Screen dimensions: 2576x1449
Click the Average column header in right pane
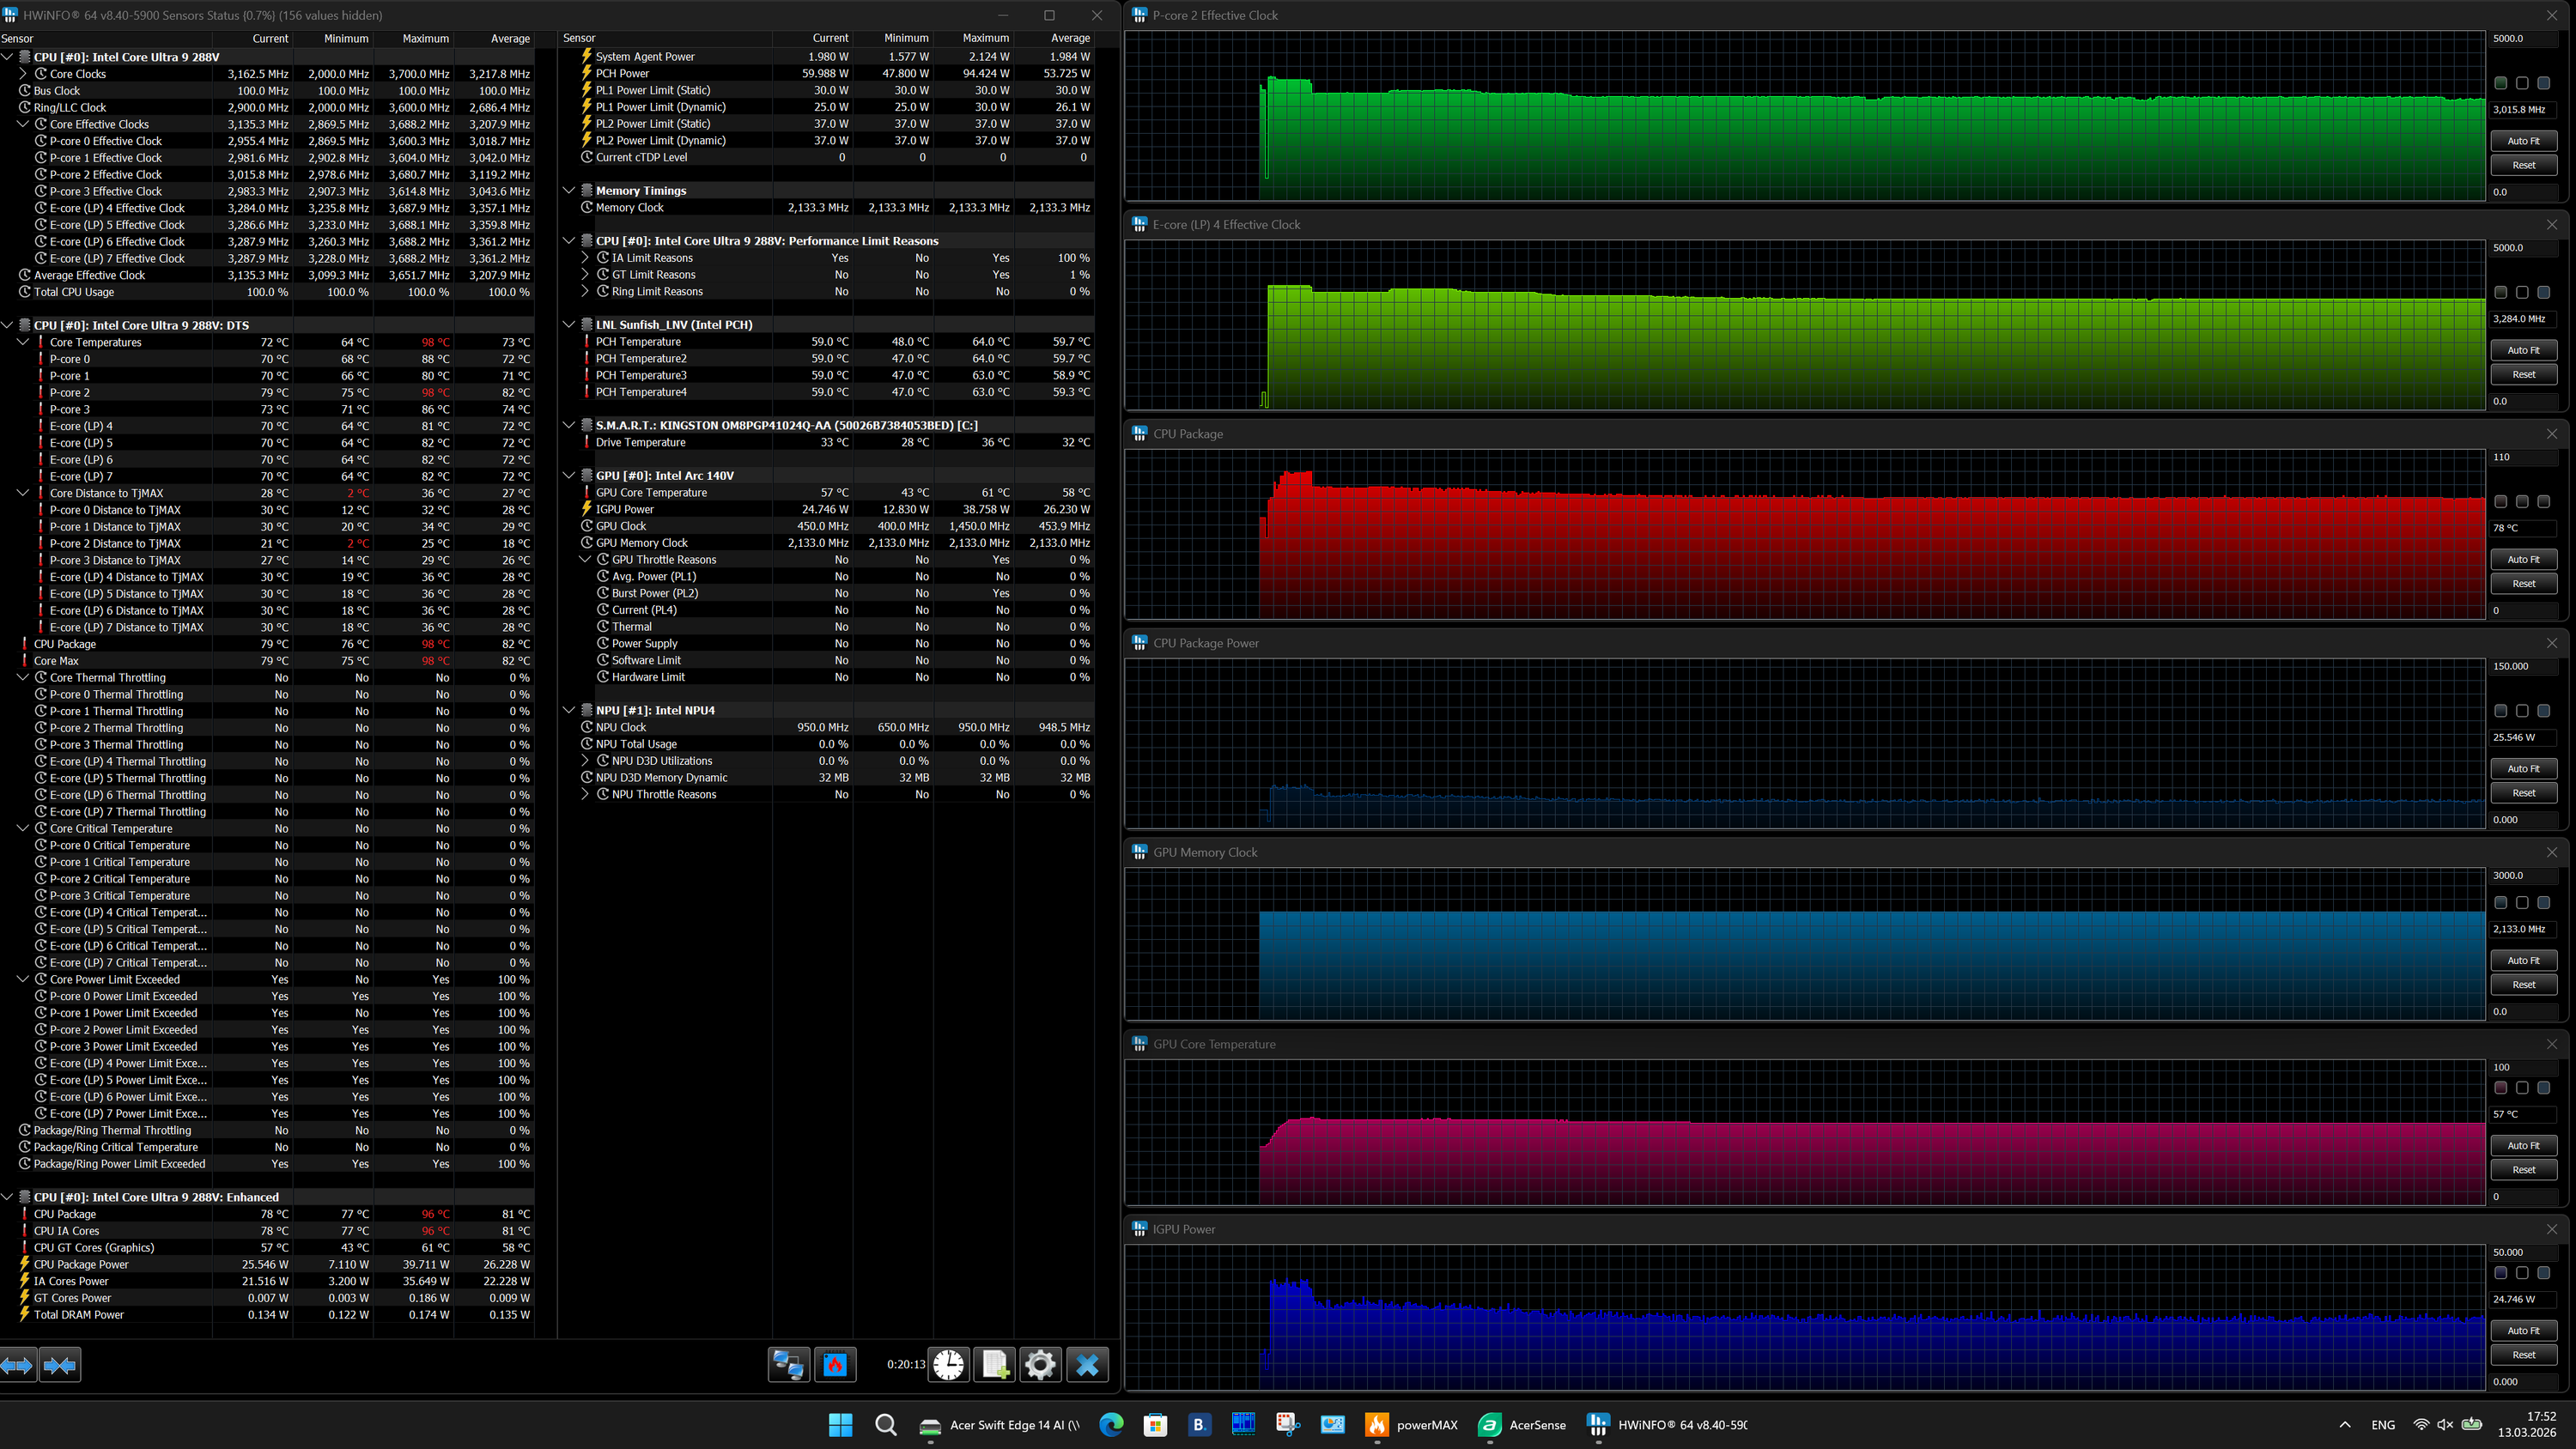pos(1054,38)
